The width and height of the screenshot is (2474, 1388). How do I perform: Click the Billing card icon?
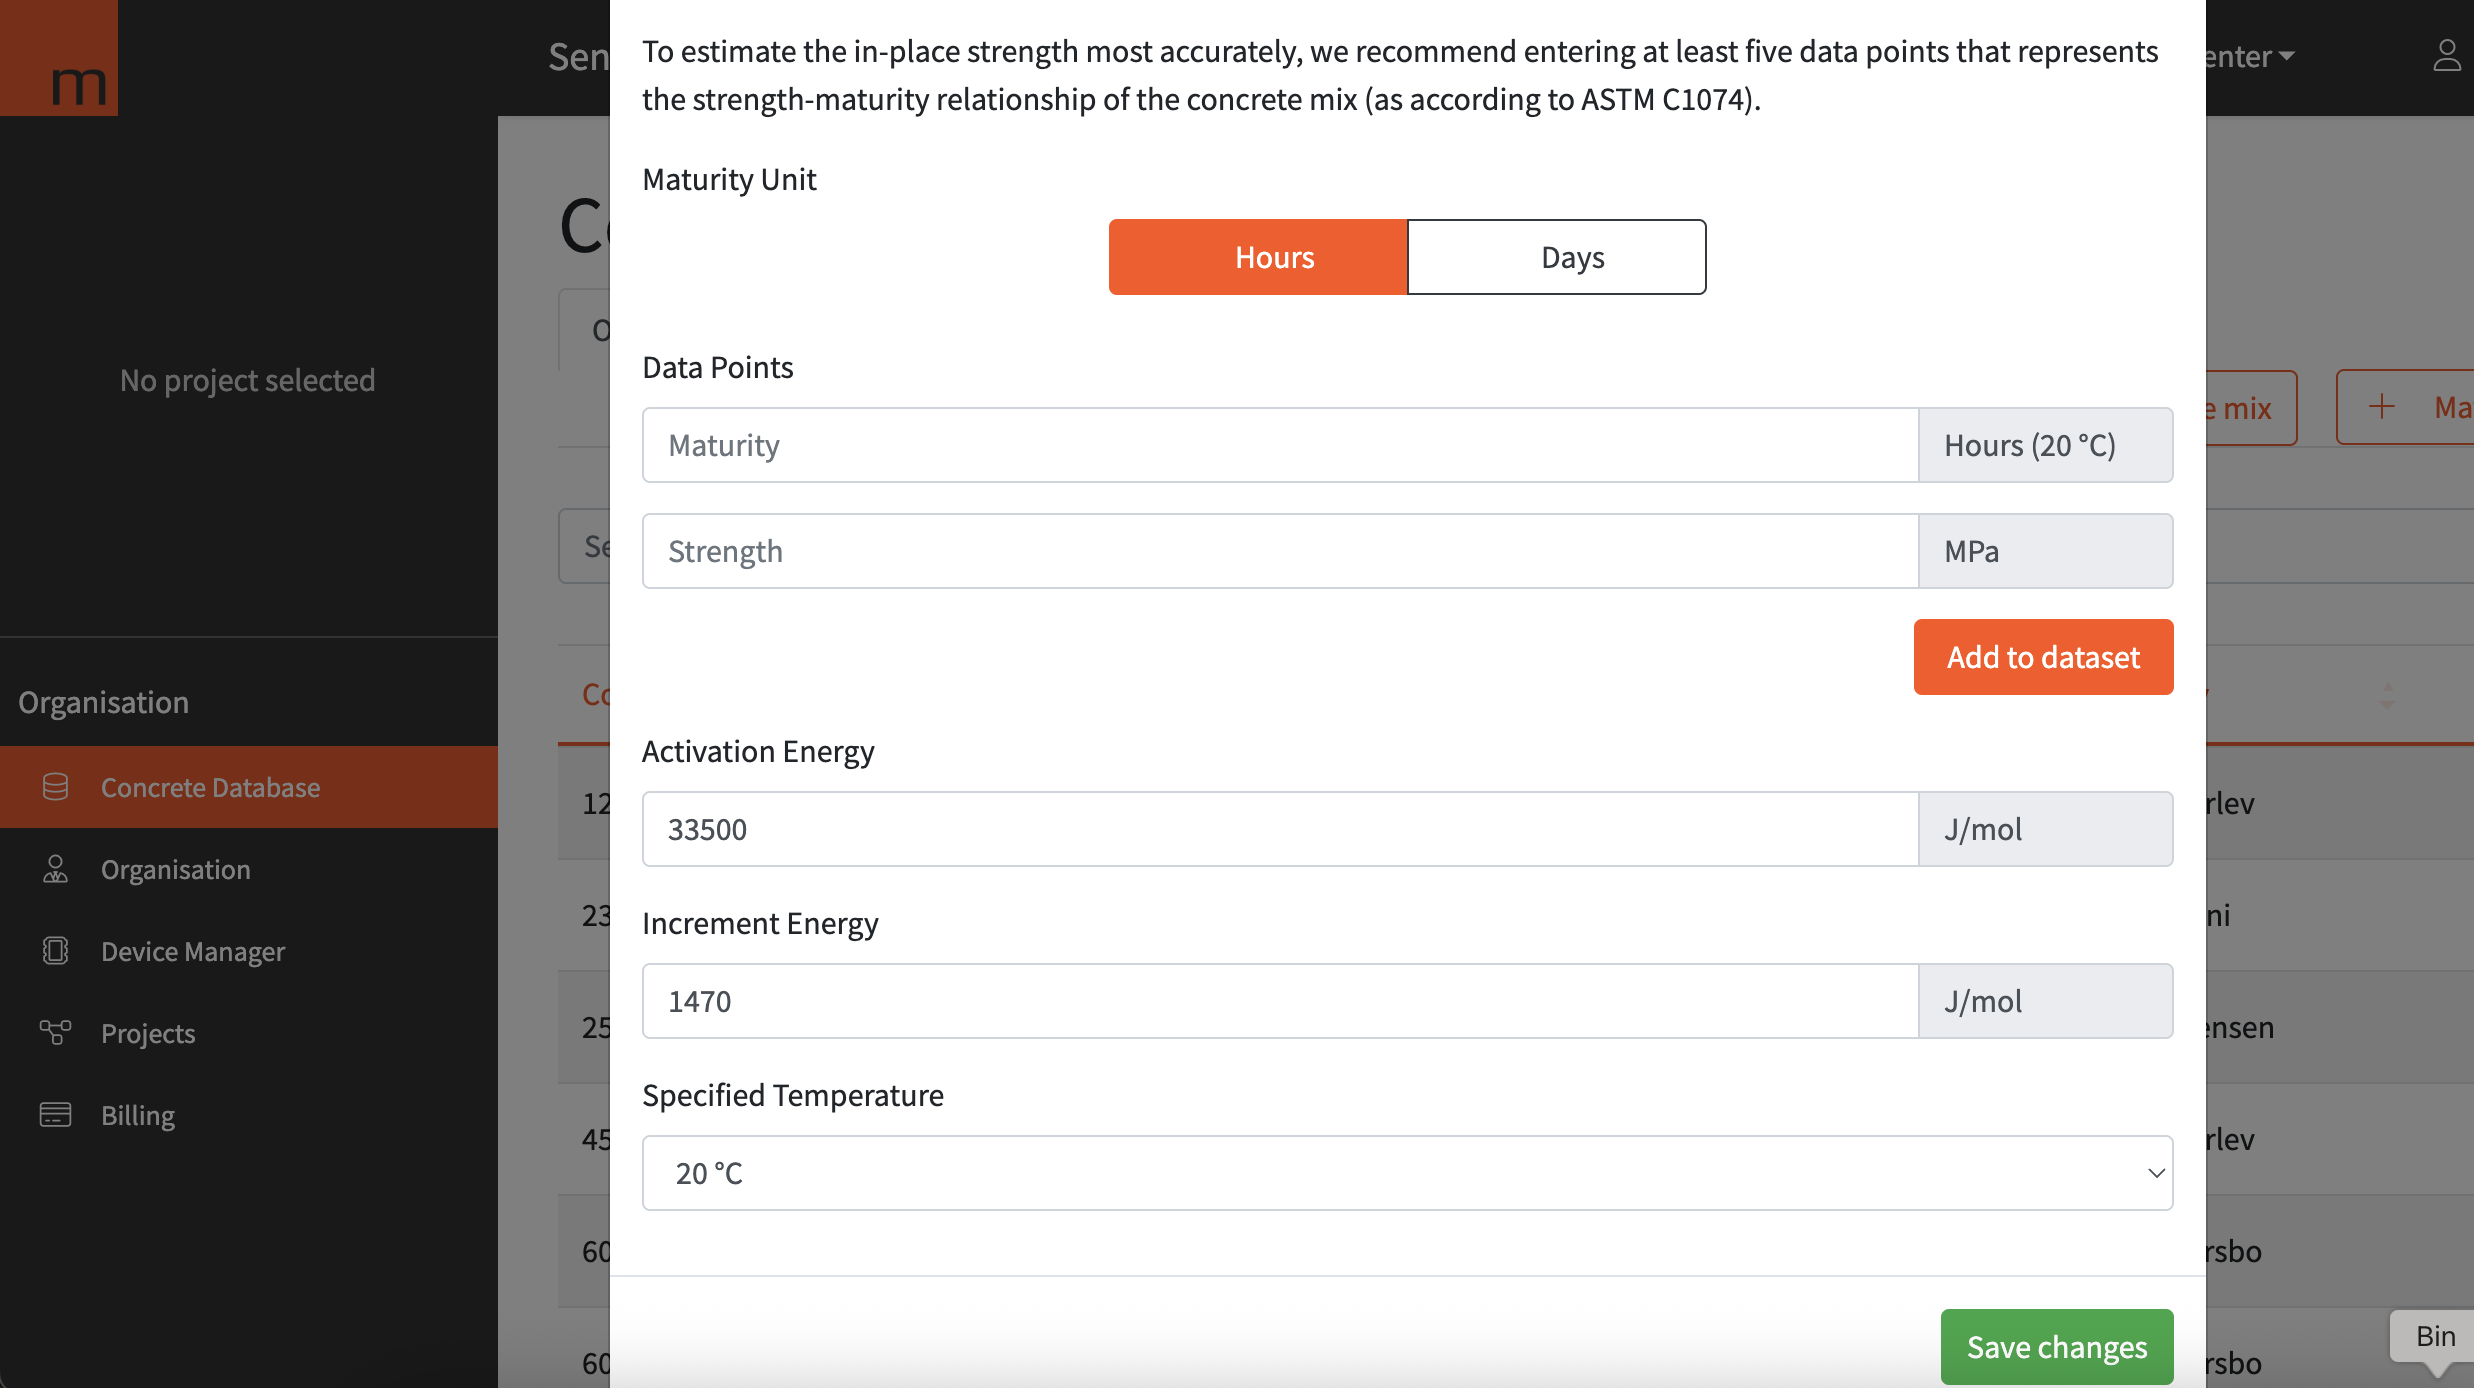coord(56,1115)
